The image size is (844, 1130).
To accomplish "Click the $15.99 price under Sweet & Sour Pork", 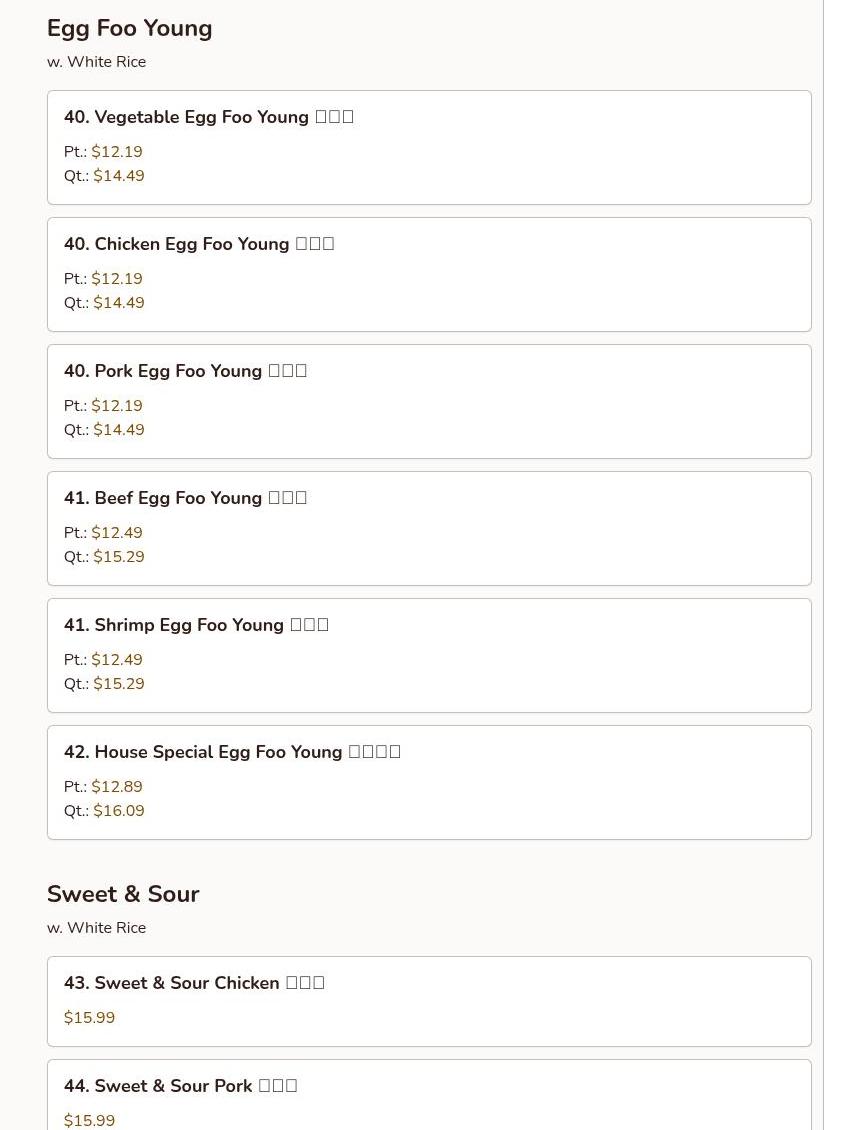I will pos(89,1121).
